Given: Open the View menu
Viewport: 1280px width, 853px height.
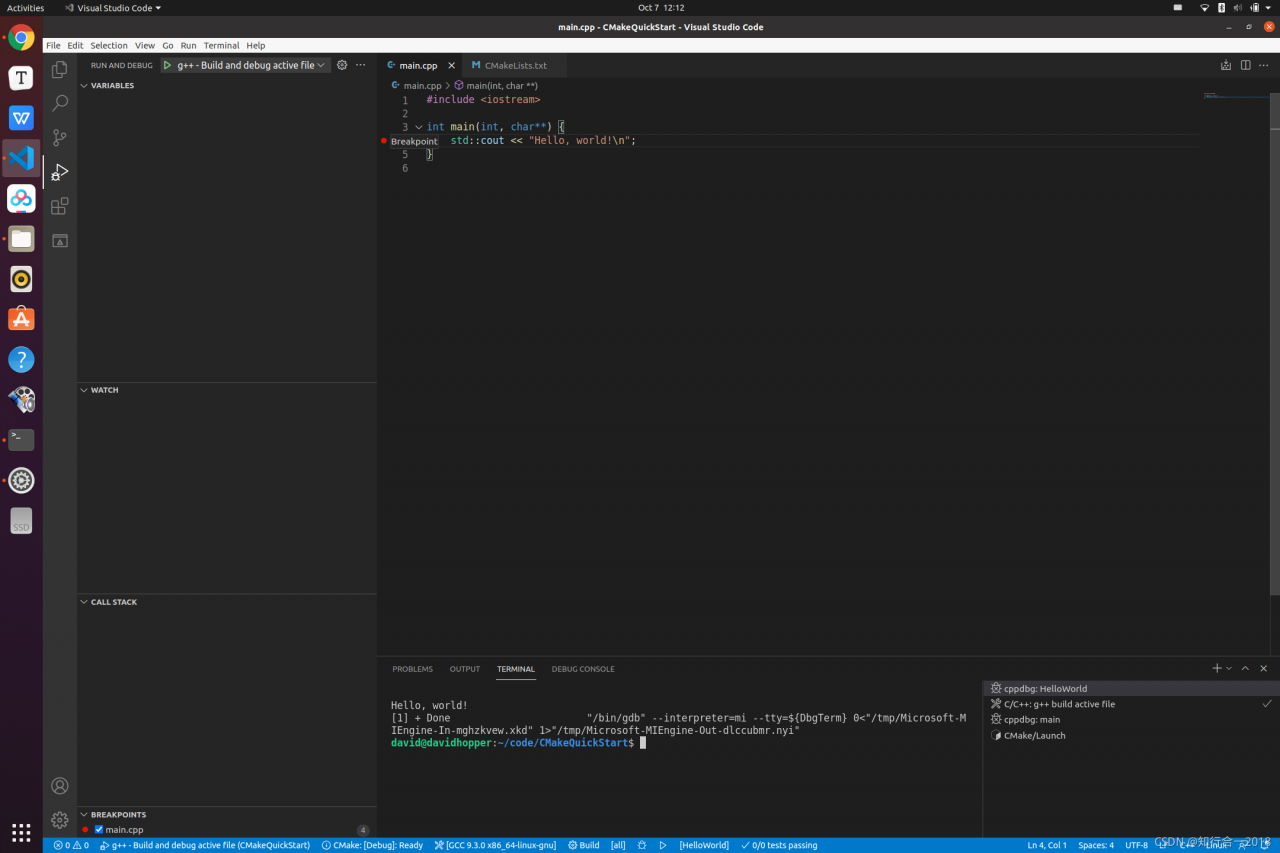Looking at the screenshot, I should point(145,45).
